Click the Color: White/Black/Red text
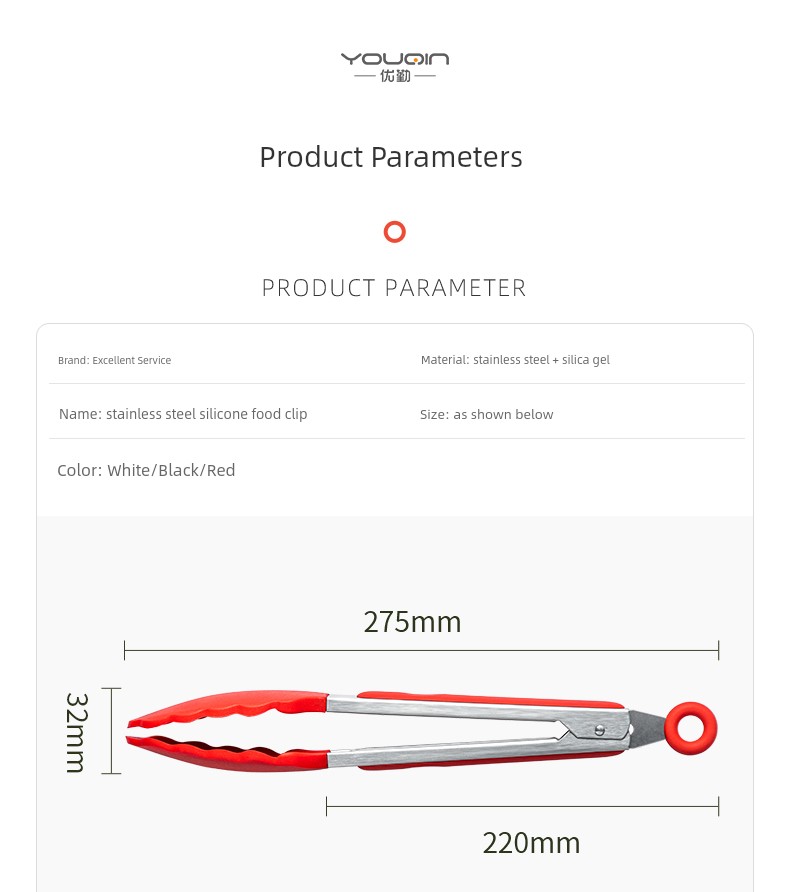790x892 pixels. point(146,470)
